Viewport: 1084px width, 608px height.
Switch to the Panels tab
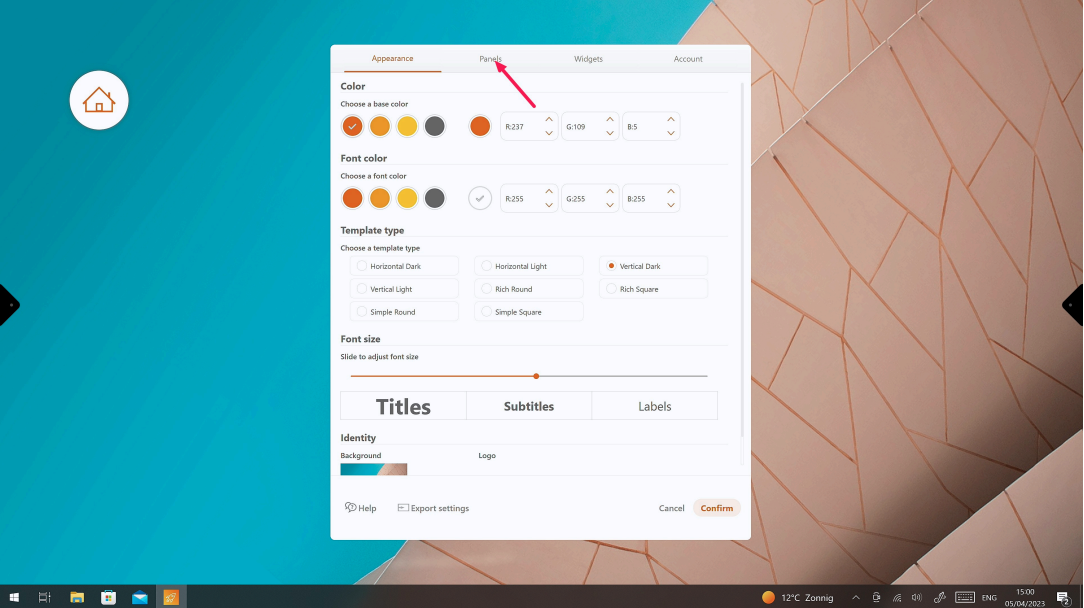point(490,59)
